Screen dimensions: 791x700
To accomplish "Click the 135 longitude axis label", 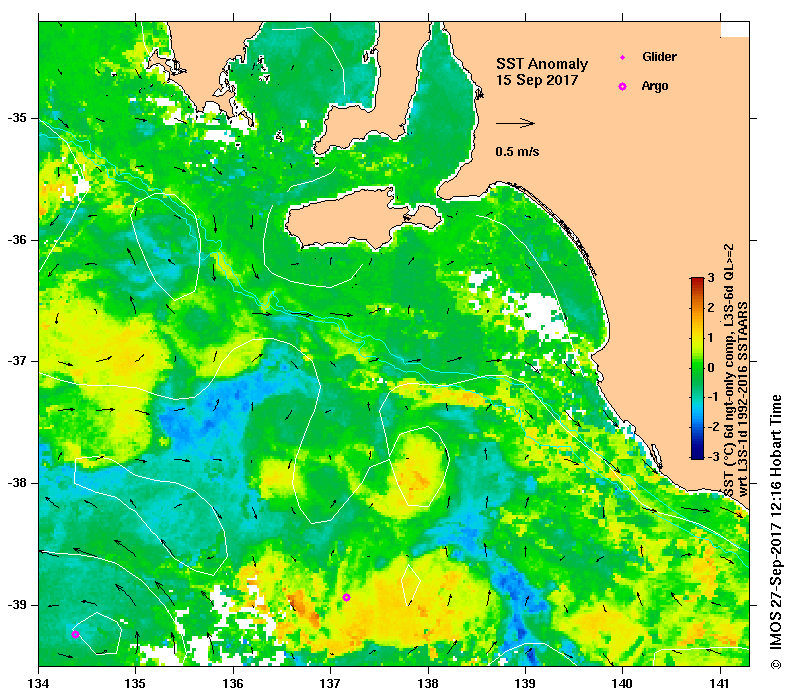I will (x=135, y=684).
